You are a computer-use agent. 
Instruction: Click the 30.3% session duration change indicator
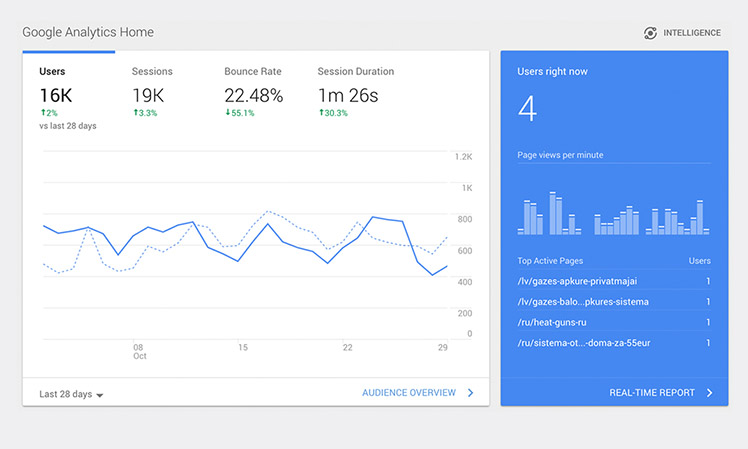pyautogui.click(x=333, y=113)
